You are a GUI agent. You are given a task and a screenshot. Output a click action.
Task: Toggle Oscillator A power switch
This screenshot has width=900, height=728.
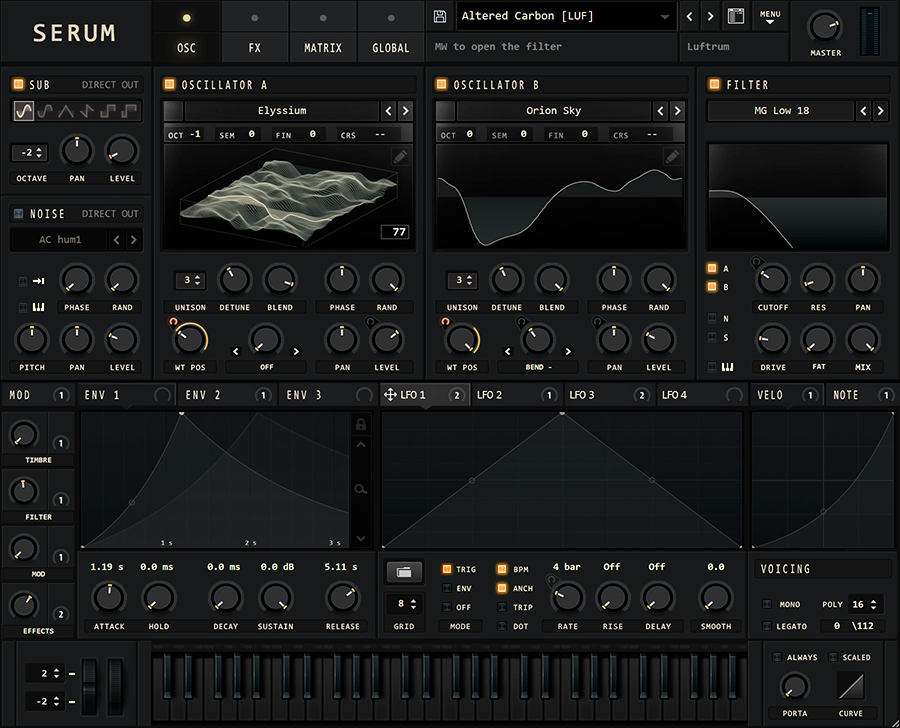[x=169, y=84]
